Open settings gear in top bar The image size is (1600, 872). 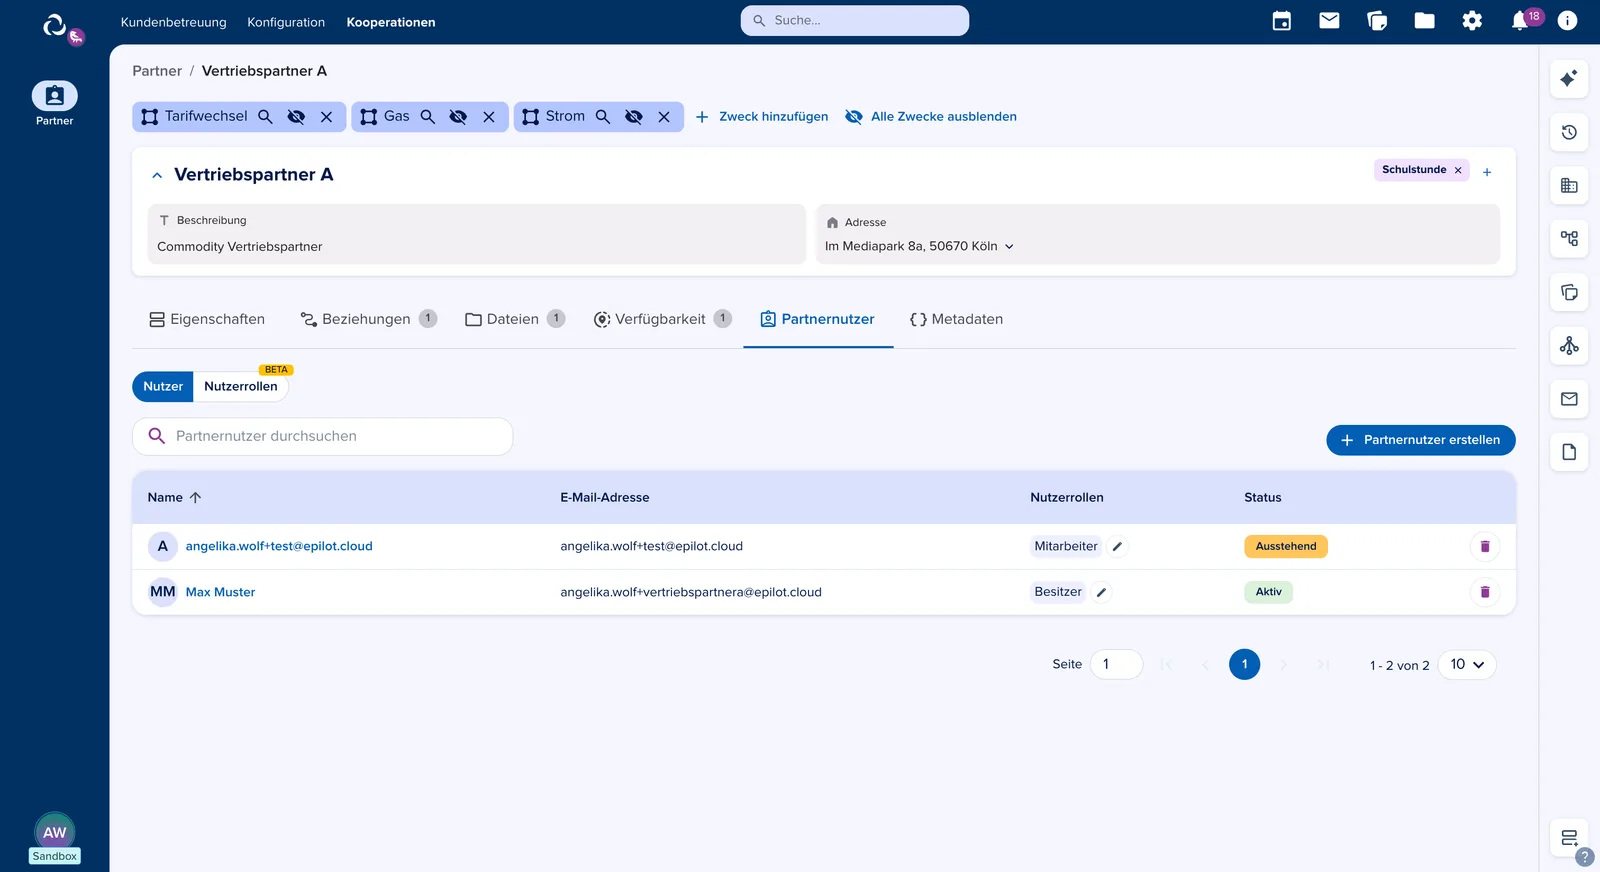point(1472,21)
